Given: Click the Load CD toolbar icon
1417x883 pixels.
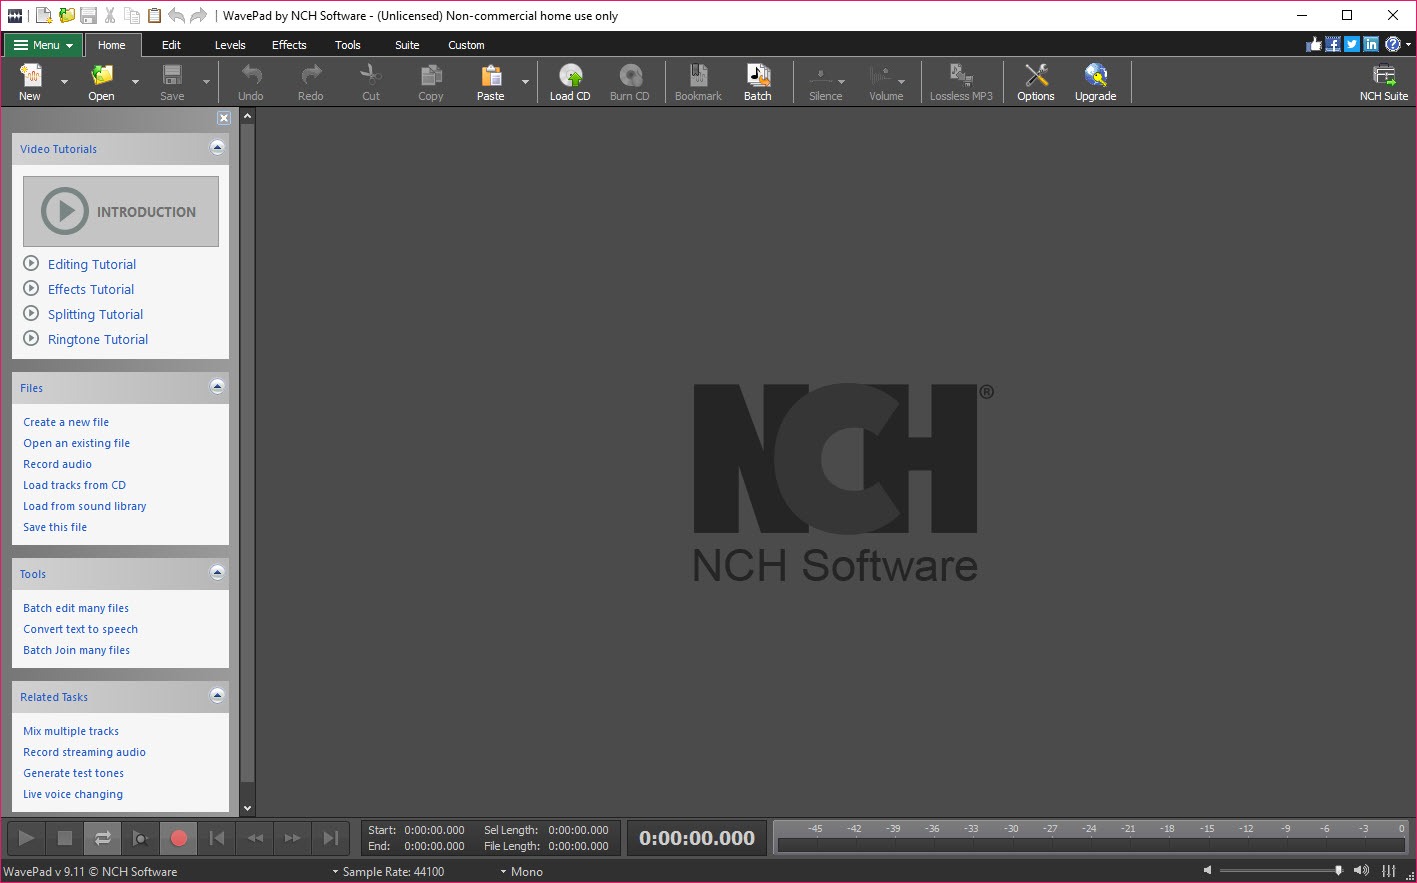Looking at the screenshot, I should click(569, 82).
